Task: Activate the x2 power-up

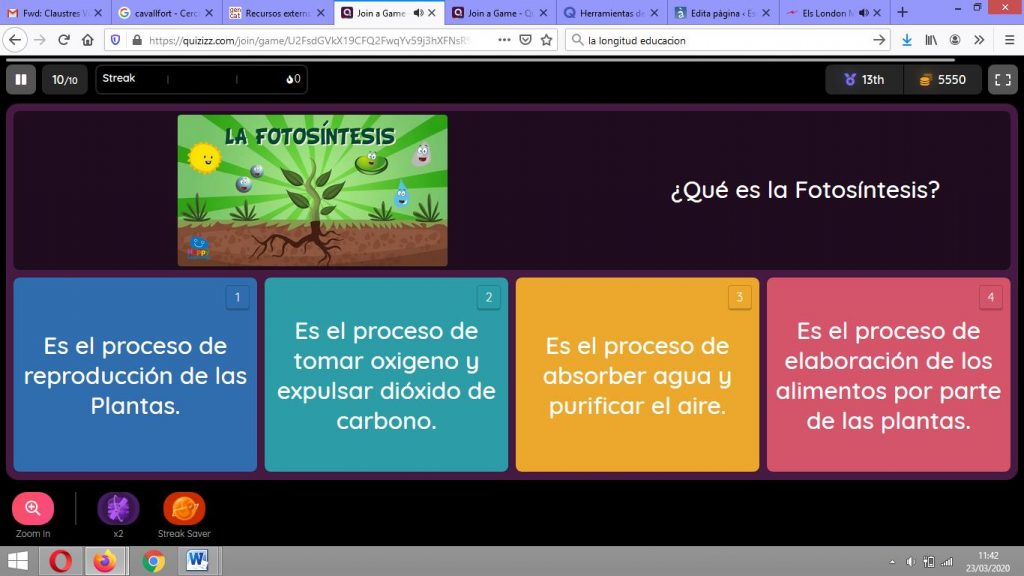Action: 118,508
